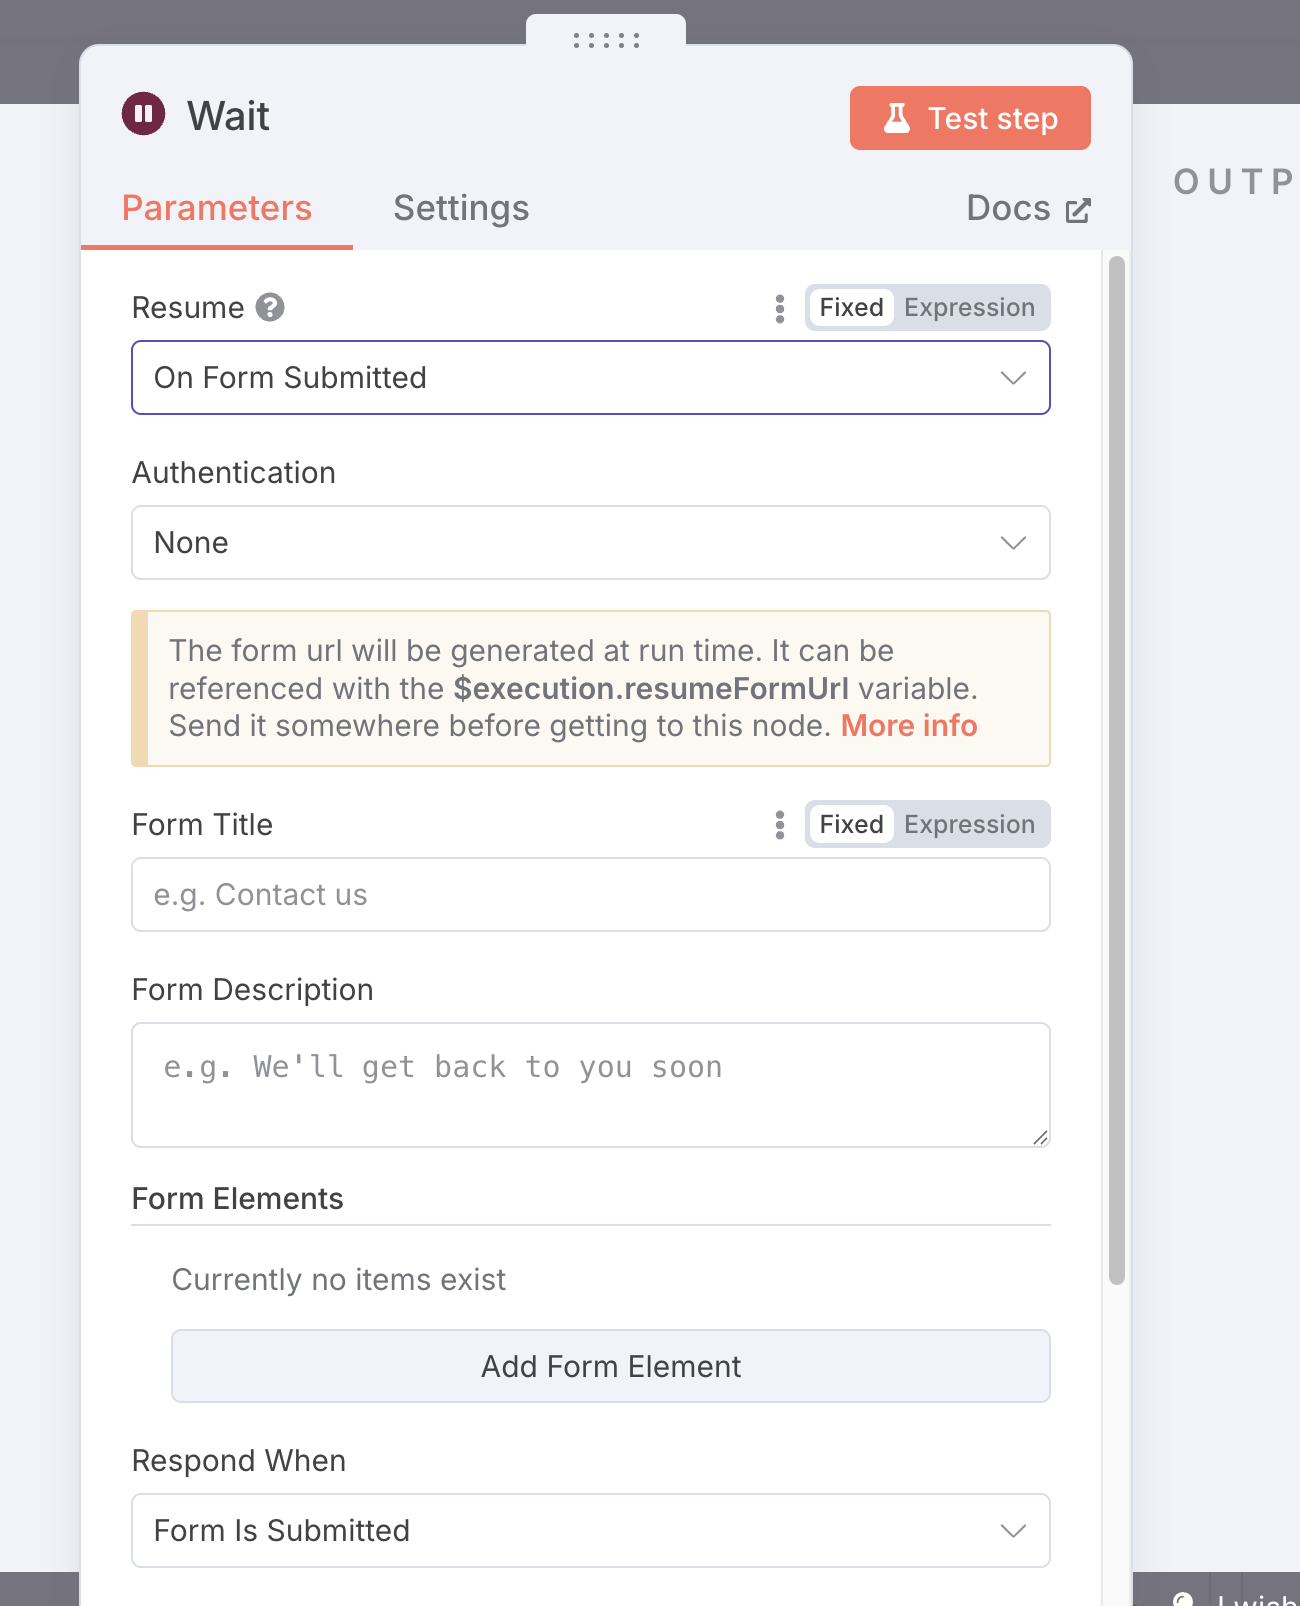Click the parameters panel vertical scrollbar

click(x=1117, y=770)
